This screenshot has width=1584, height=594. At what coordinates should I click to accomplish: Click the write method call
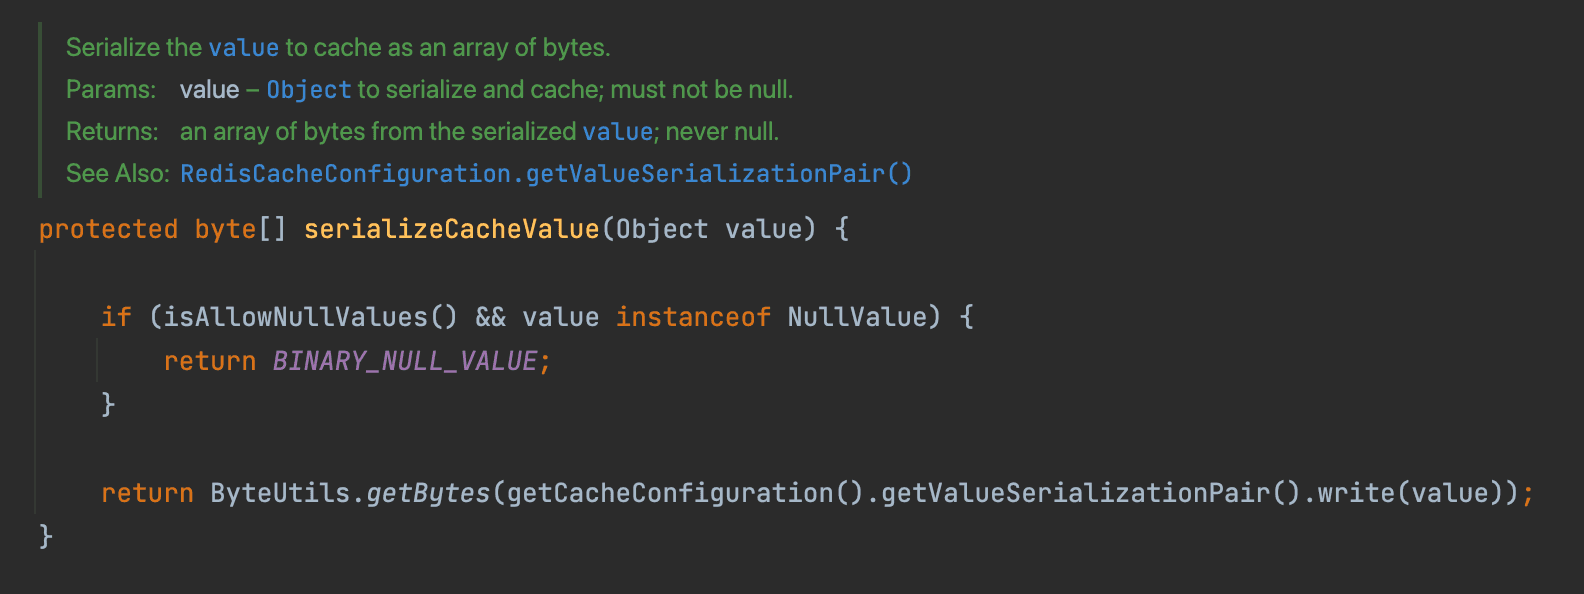click(1355, 494)
